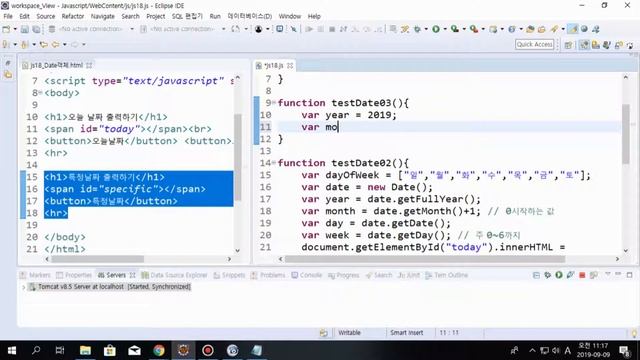
Task: Click the Open Perspective icon
Action: pyautogui.click(x=568, y=44)
